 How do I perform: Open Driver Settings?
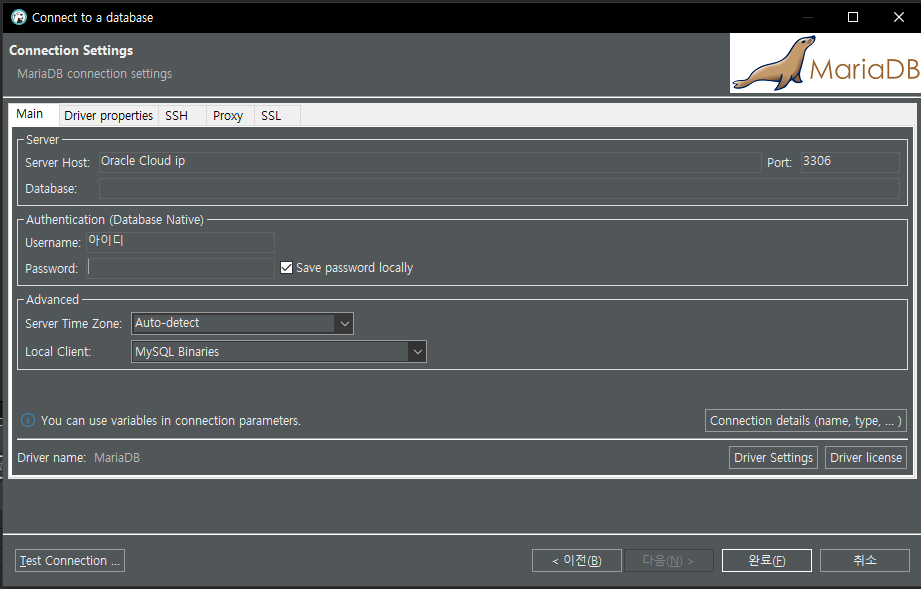click(773, 457)
